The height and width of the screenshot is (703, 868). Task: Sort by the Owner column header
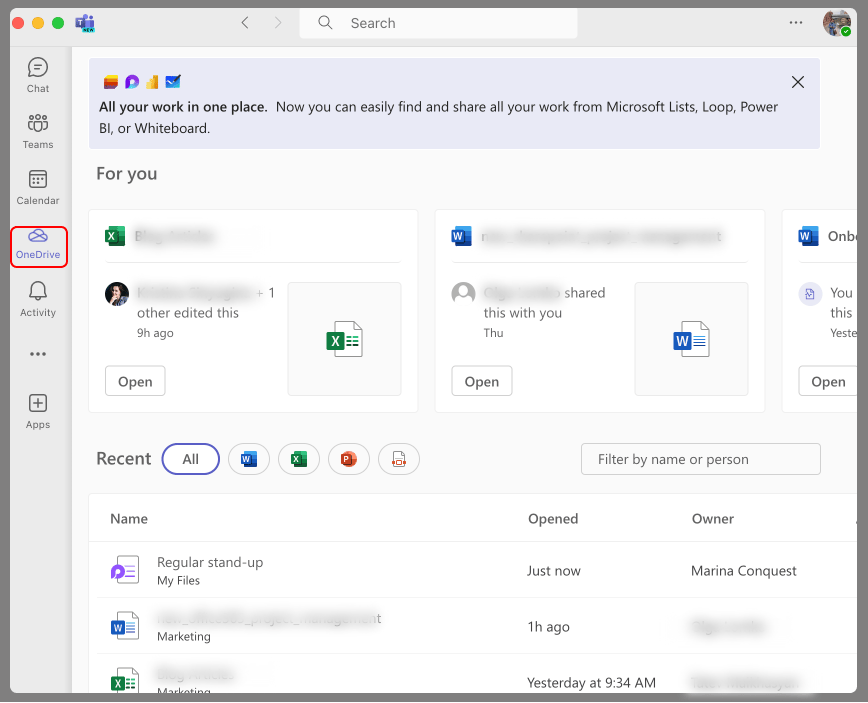coord(712,519)
